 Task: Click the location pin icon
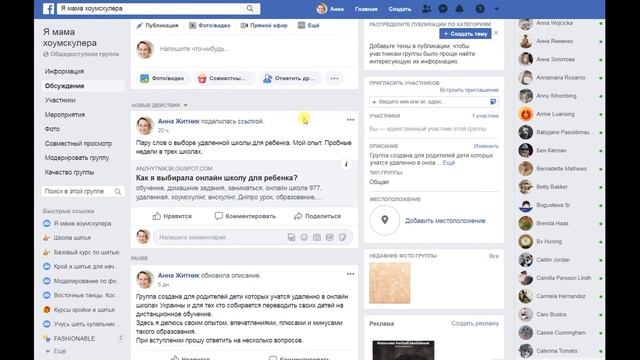coord(384,220)
